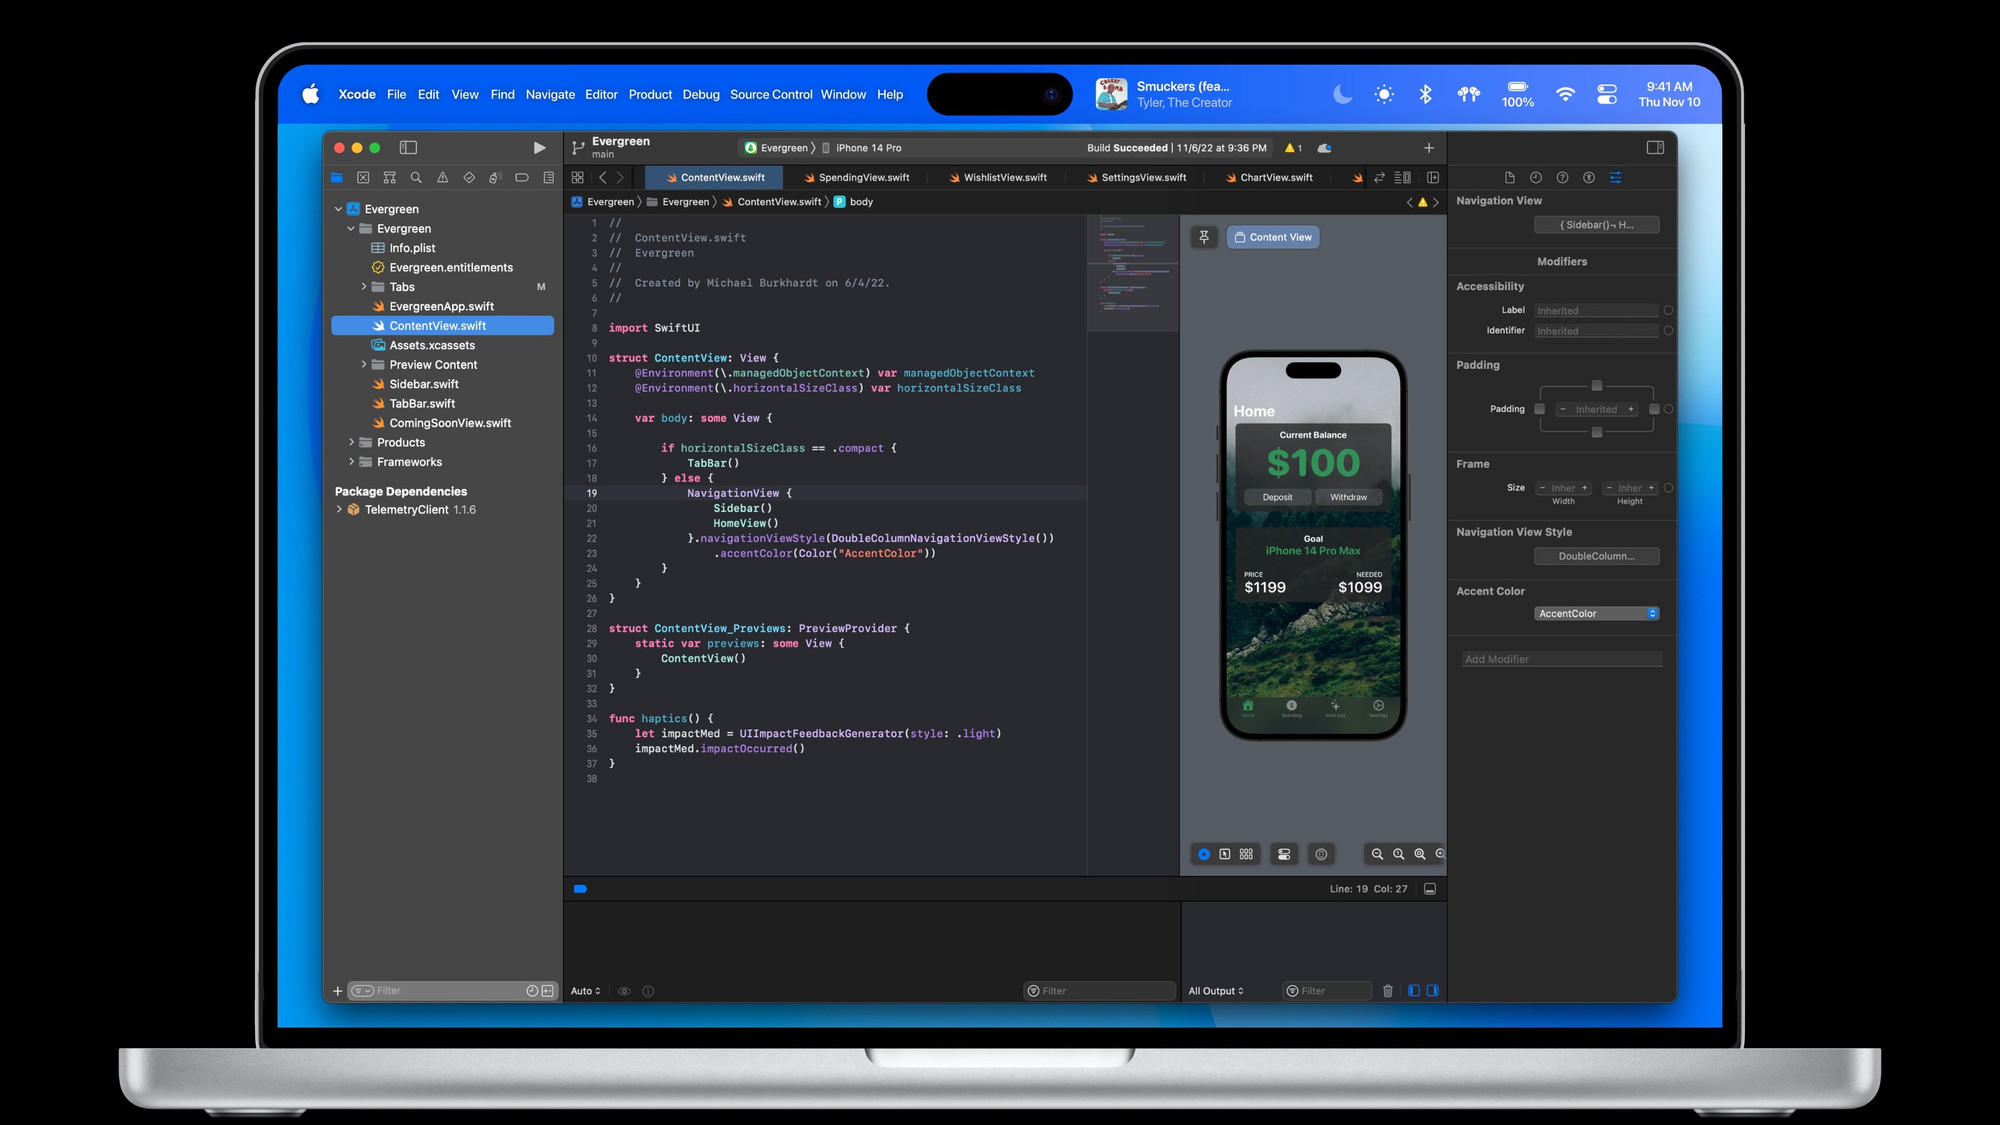Open the Project navigator folder icon
Screen dimensions: 2000x1125
tap(337, 178)
